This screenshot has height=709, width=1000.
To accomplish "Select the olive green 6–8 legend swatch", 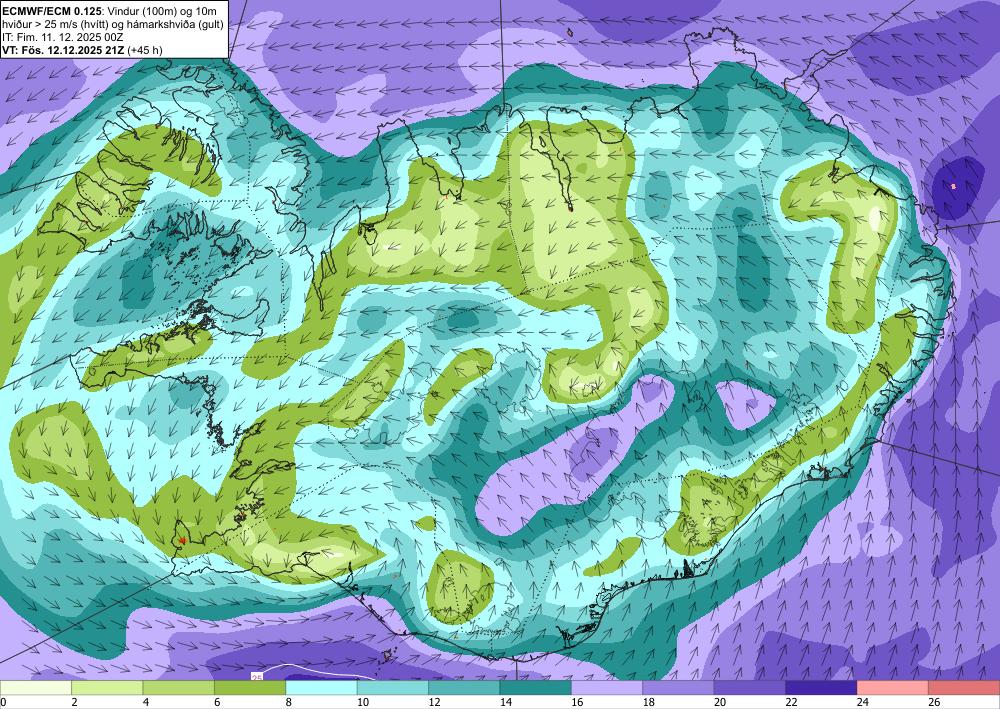I will pyautogui.click(x=250, y=688).
